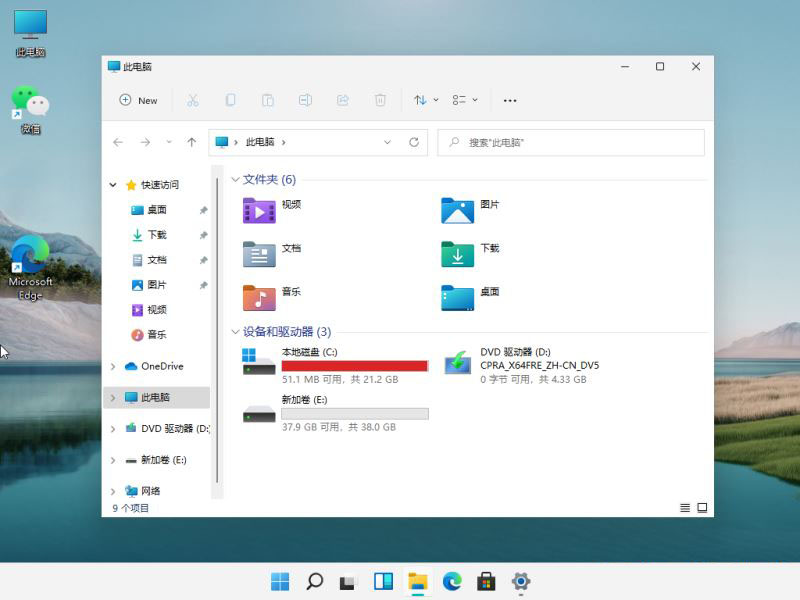Open the See more menu (ellipsis)
The image size is (800, 600).
pyautogui.click(x=510, y=100)
